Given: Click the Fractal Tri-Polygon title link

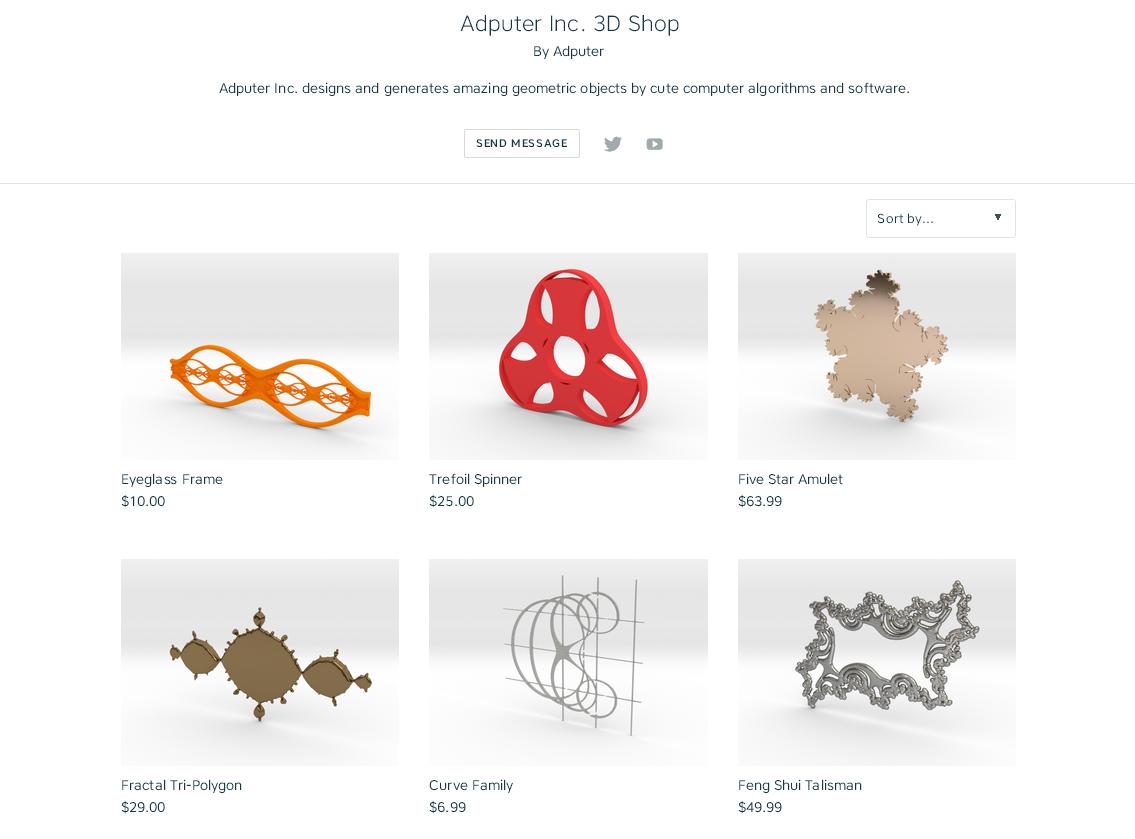Looking at the screenshot, I should click(181, 785).
